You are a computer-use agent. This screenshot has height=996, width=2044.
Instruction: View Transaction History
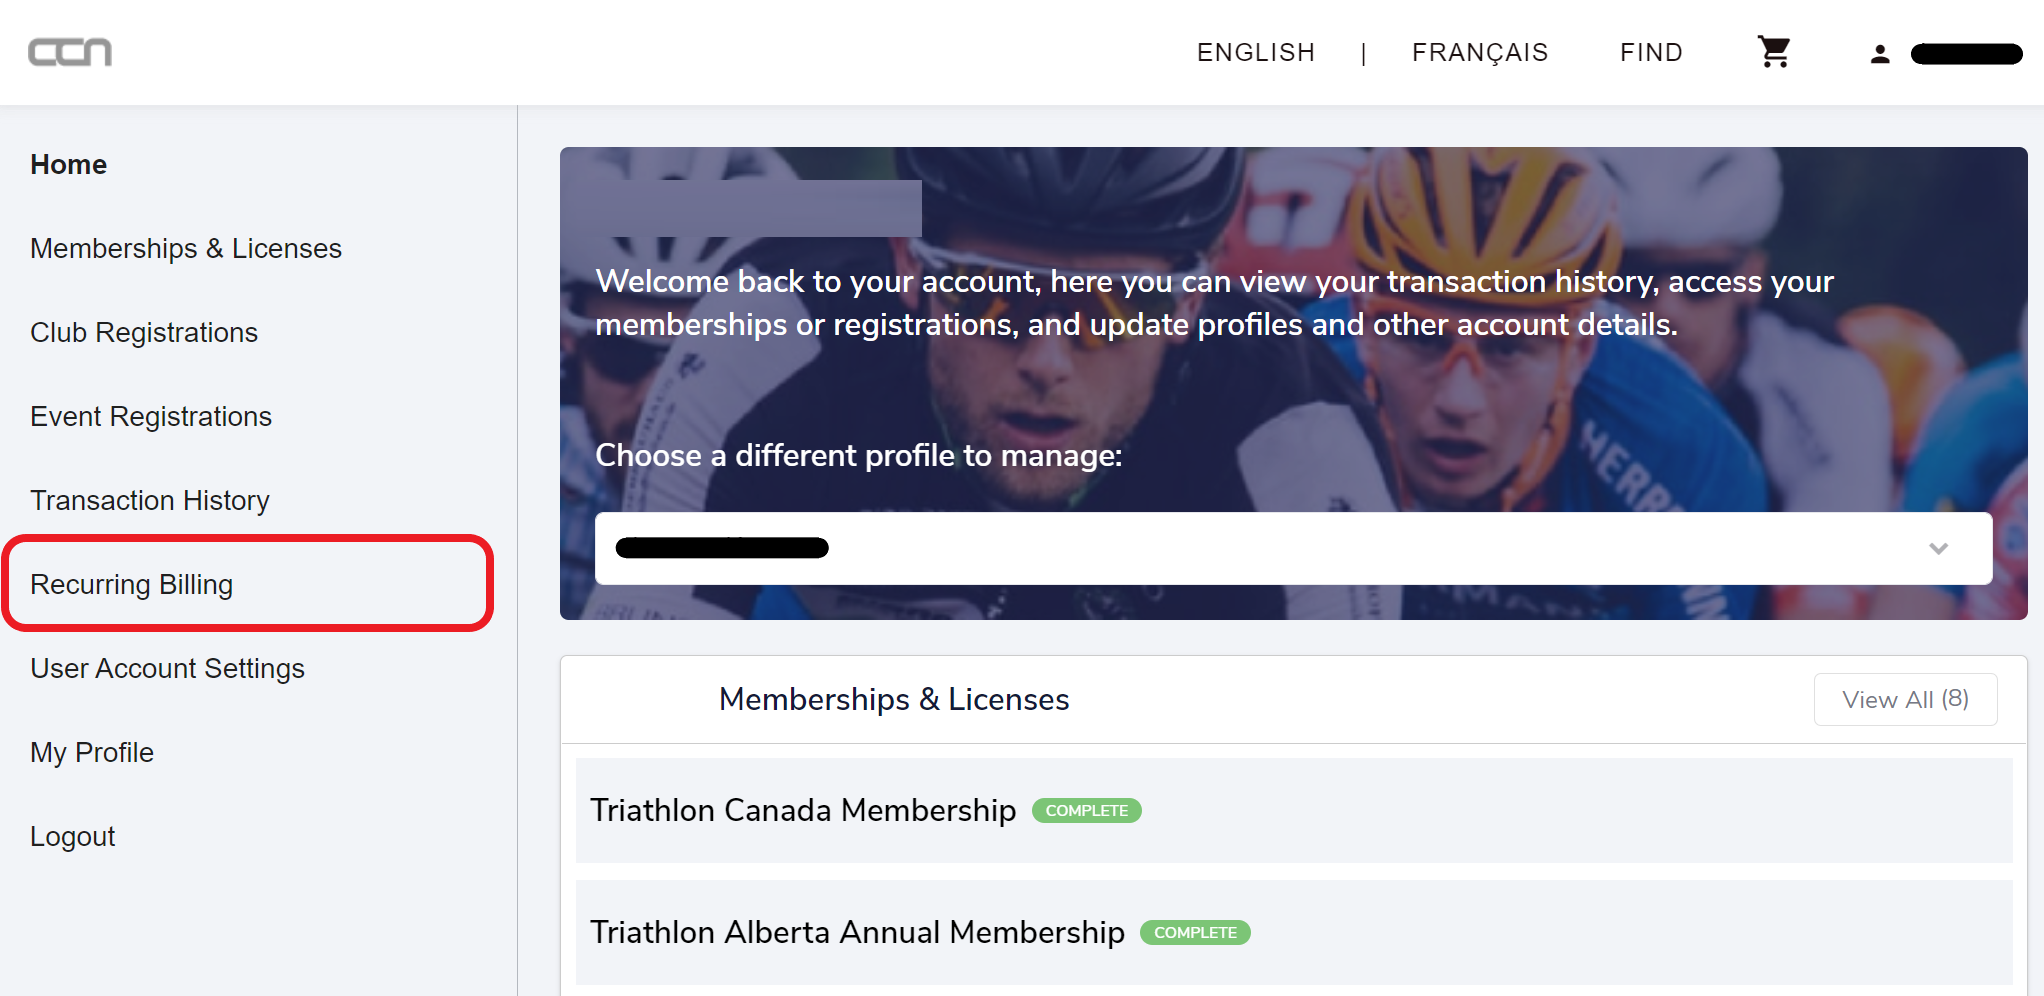[x=150, y=500]
